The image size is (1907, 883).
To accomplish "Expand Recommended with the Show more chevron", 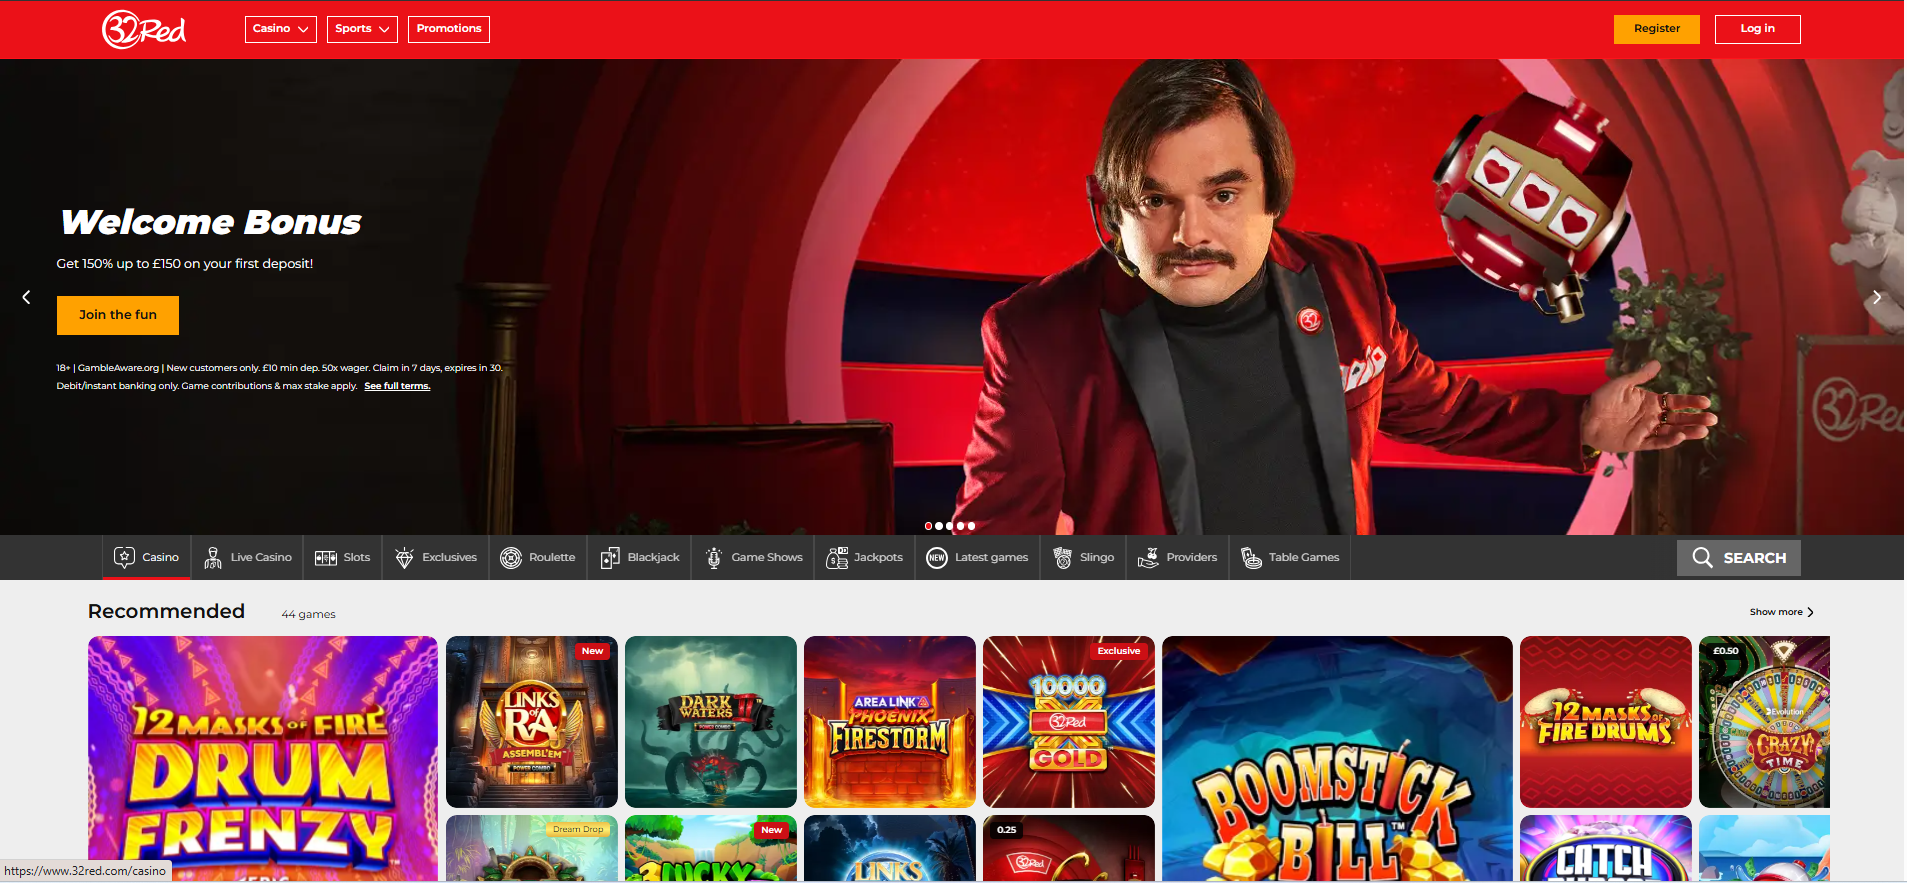I will click(x=1810, y=612).
